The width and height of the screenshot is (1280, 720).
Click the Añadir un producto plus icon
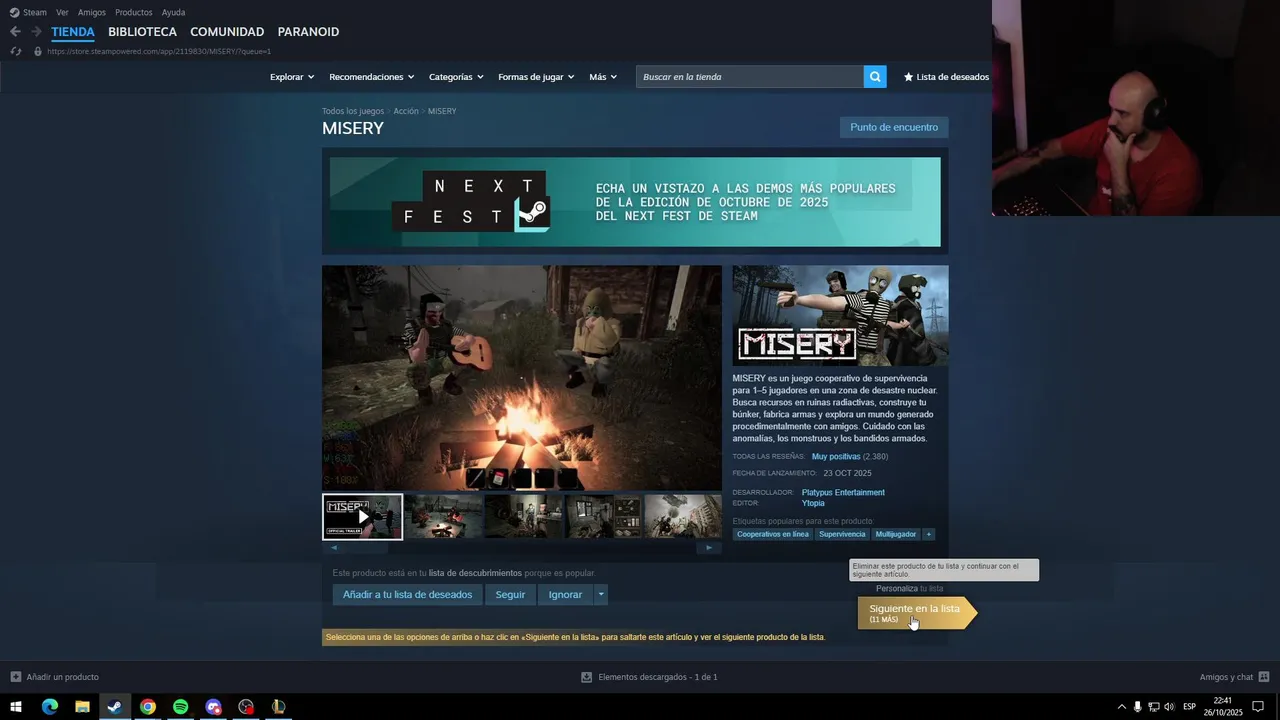[x=15, y=677]
